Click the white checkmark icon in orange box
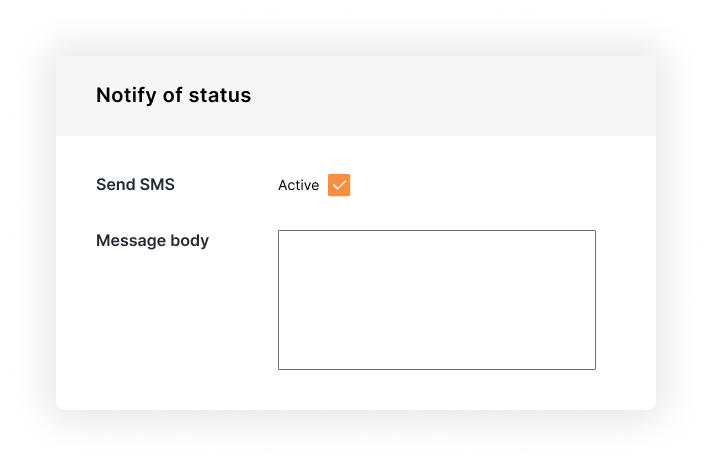Image resolution: width=710 pixels, height=464 pixels. click(x=339, y=185)
